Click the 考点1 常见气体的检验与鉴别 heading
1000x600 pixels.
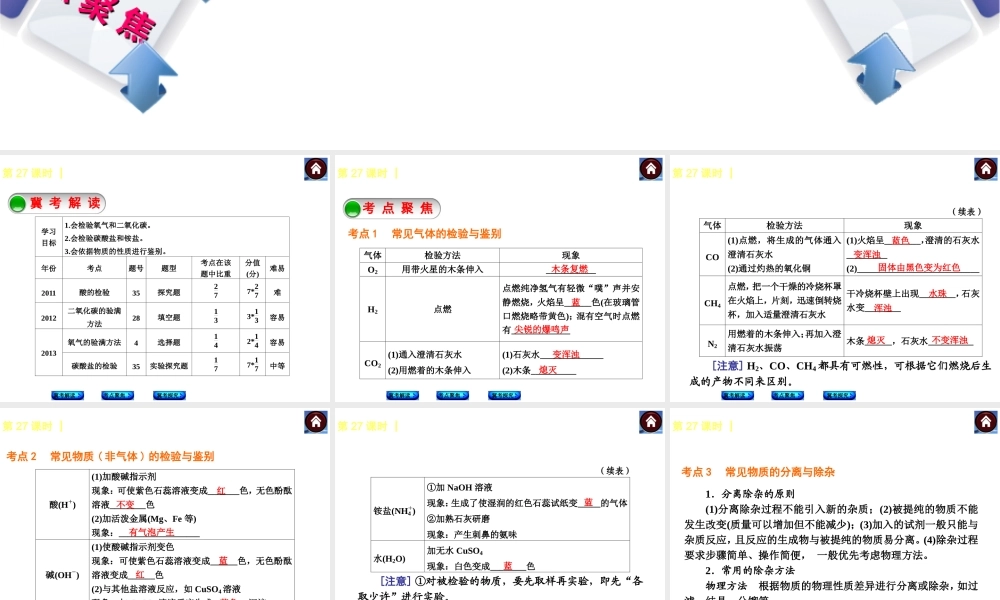(x=425, y=234)
